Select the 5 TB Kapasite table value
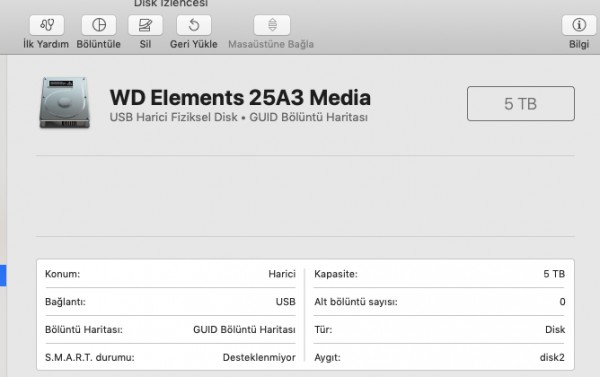The height and width of the screenshot is (377, 600). tap(554, 274)
